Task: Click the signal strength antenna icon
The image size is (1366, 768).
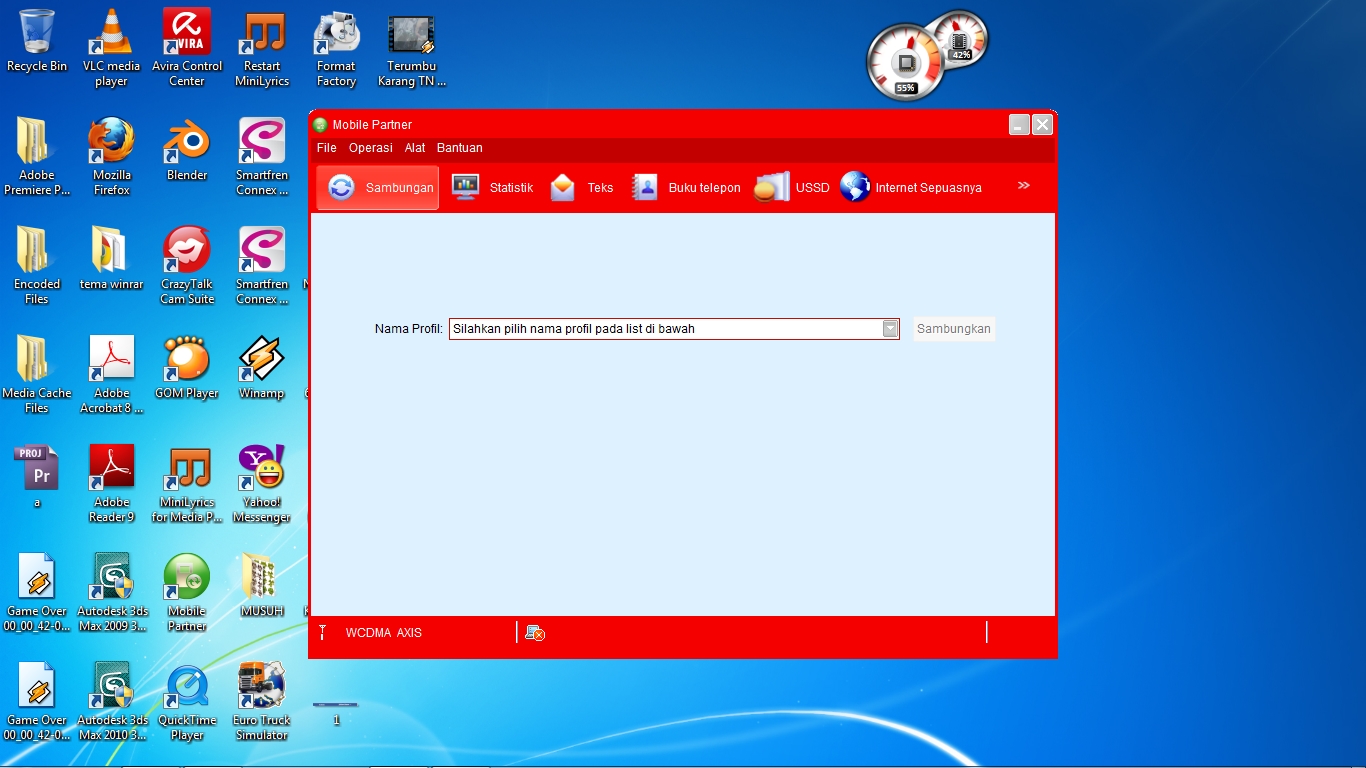Action: coord(323,632)
